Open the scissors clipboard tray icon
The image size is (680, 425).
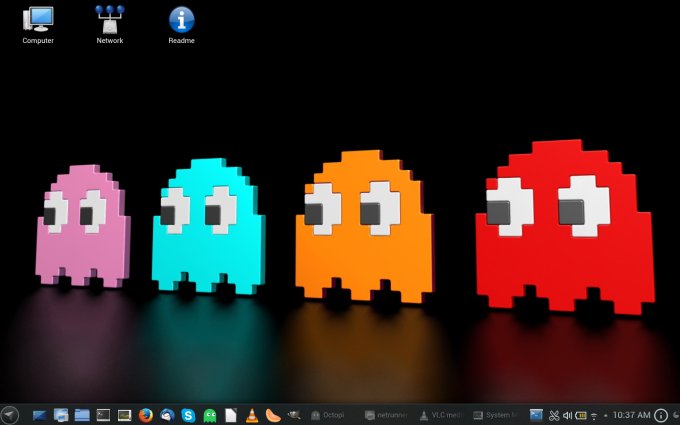pos(554,415)
